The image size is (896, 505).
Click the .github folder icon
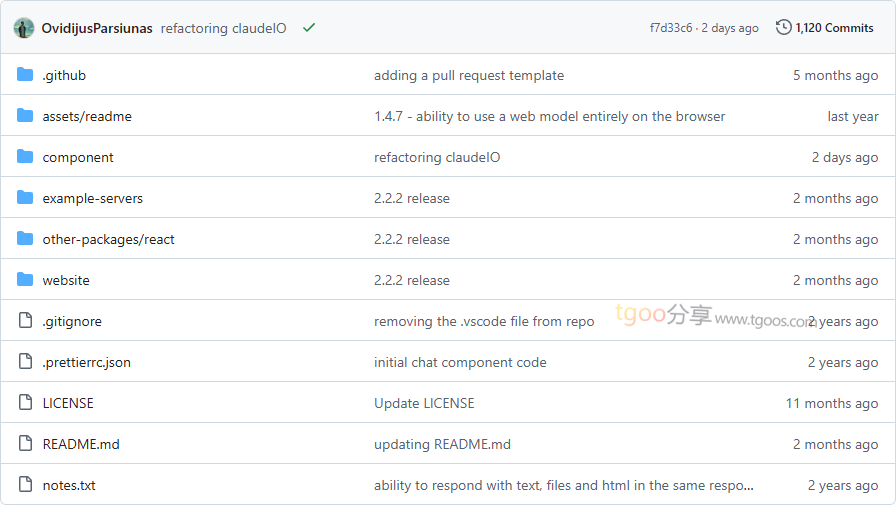coord(25,75)
